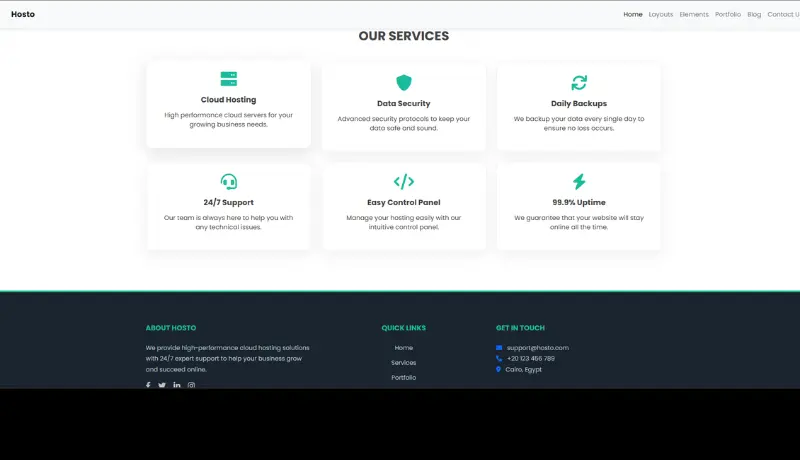Click the 24/7 Support description text
Viewport: 800px width, 460px height.
(x=229, y=222)
